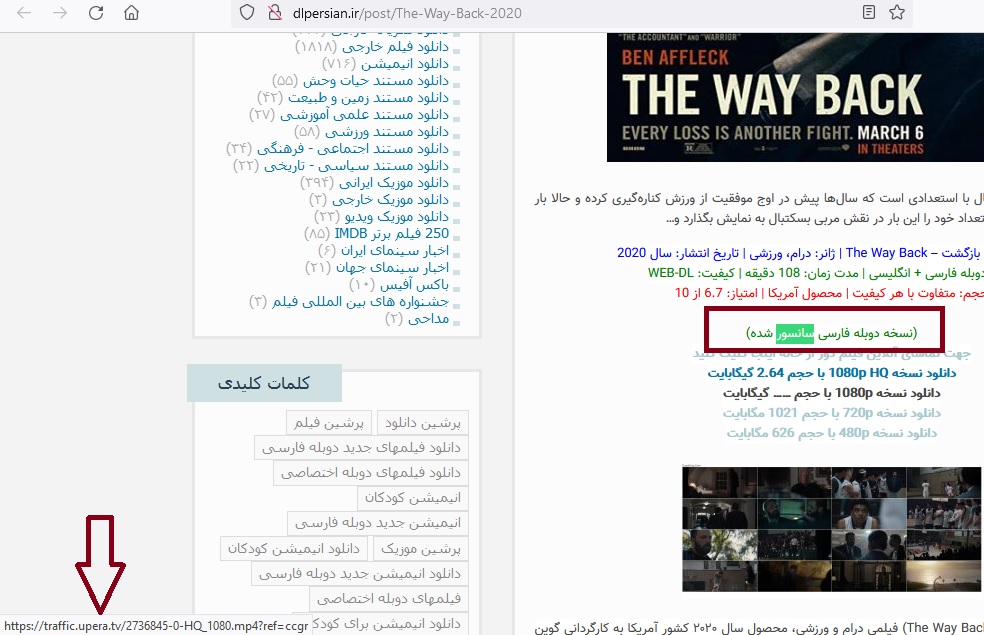Open اخبار سینمای ایران link
The width and height of the screenshot is (984, 635).
tap(395, 250)
